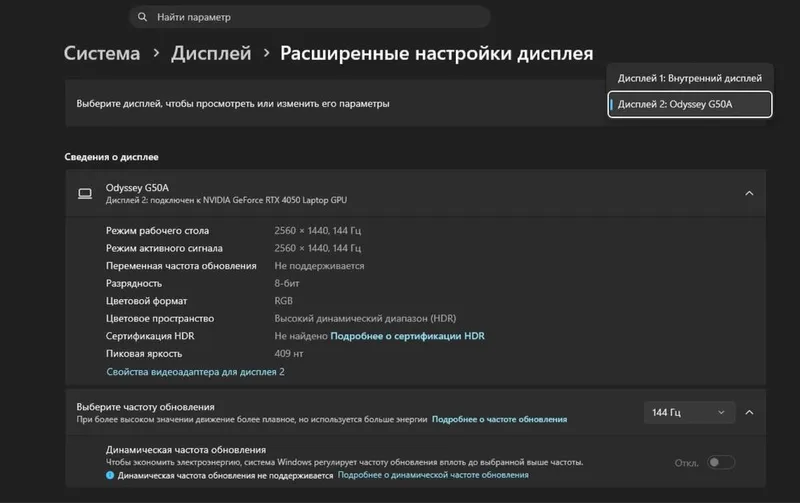Open the 144 Гц refresh rate dropdown
800x503 pixels.
point(689,412)
